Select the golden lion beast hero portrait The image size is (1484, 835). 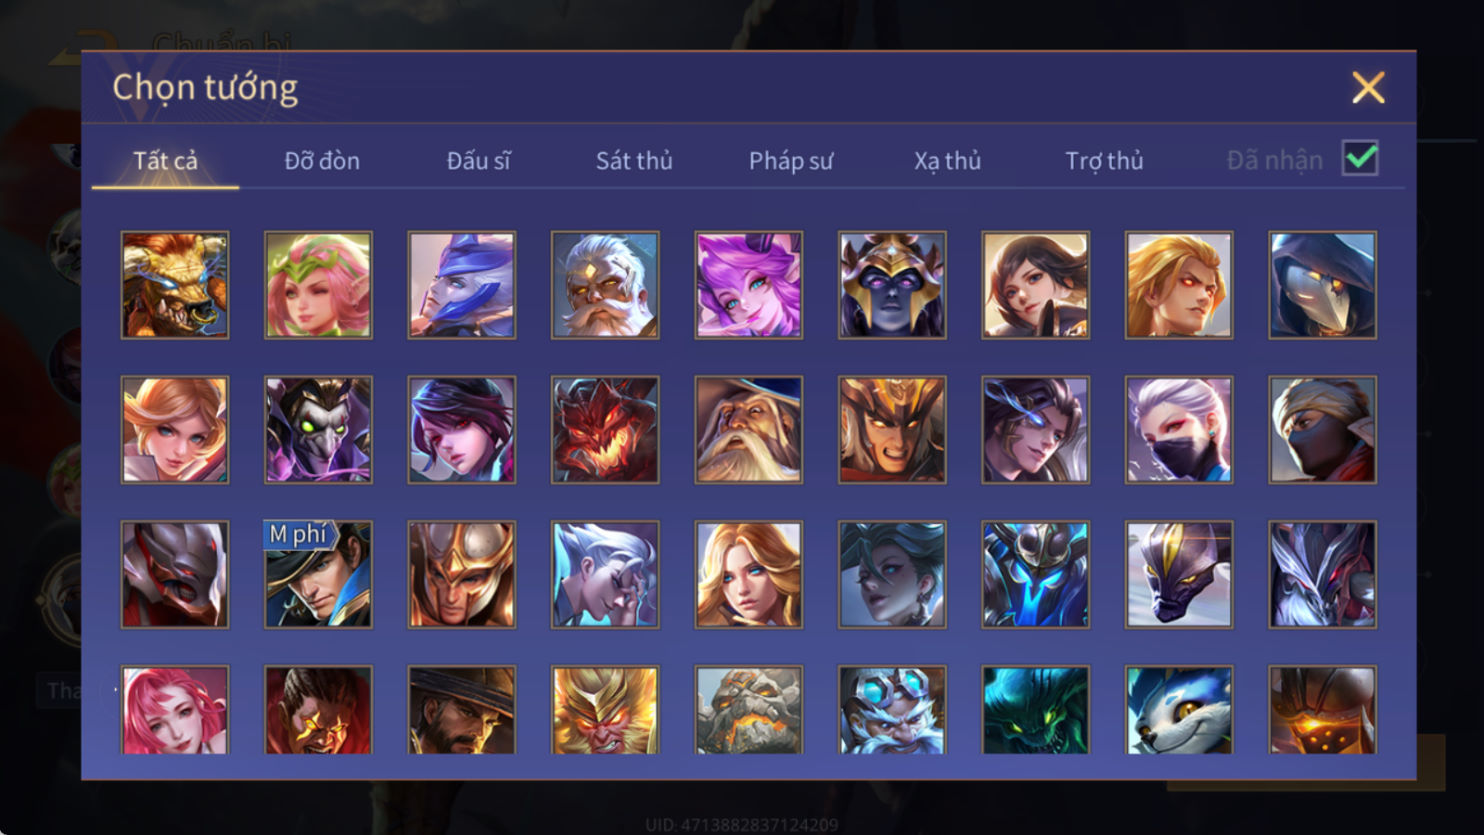[x=175, y=285]
